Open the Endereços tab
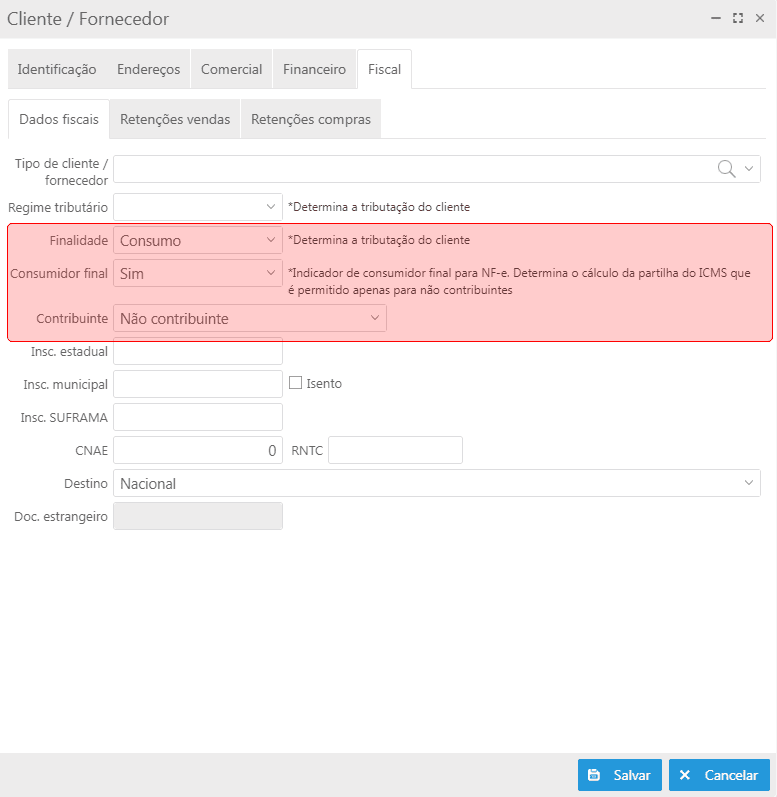Image resolution: width=777 pixels, height=797 pixels. pos(148,69)
